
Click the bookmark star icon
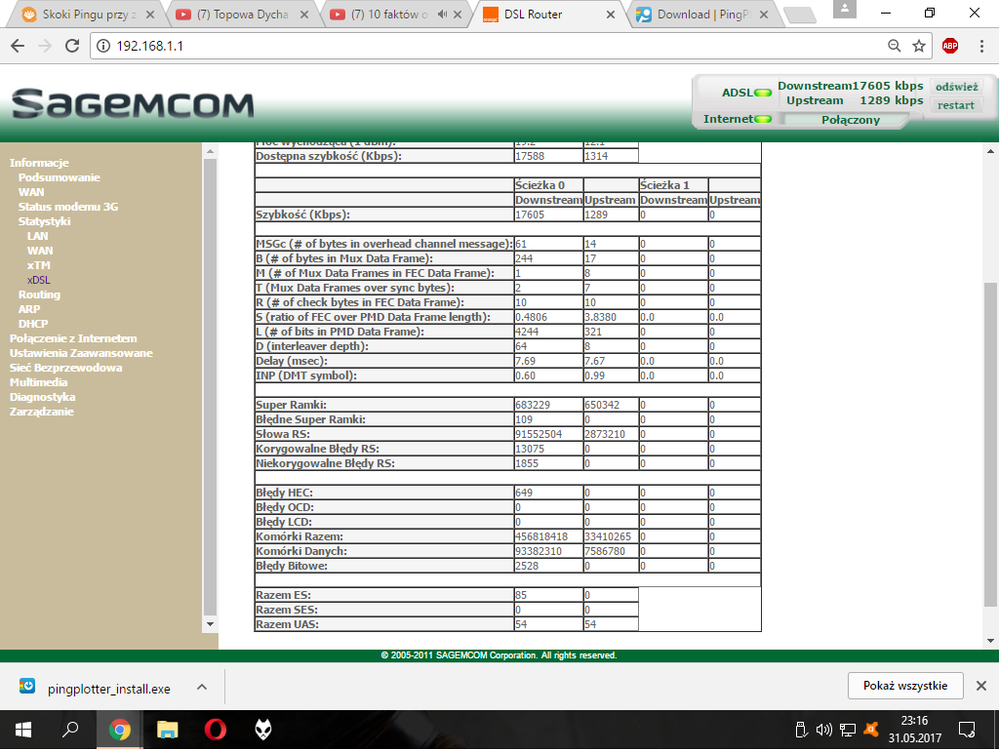click(919, 46)
